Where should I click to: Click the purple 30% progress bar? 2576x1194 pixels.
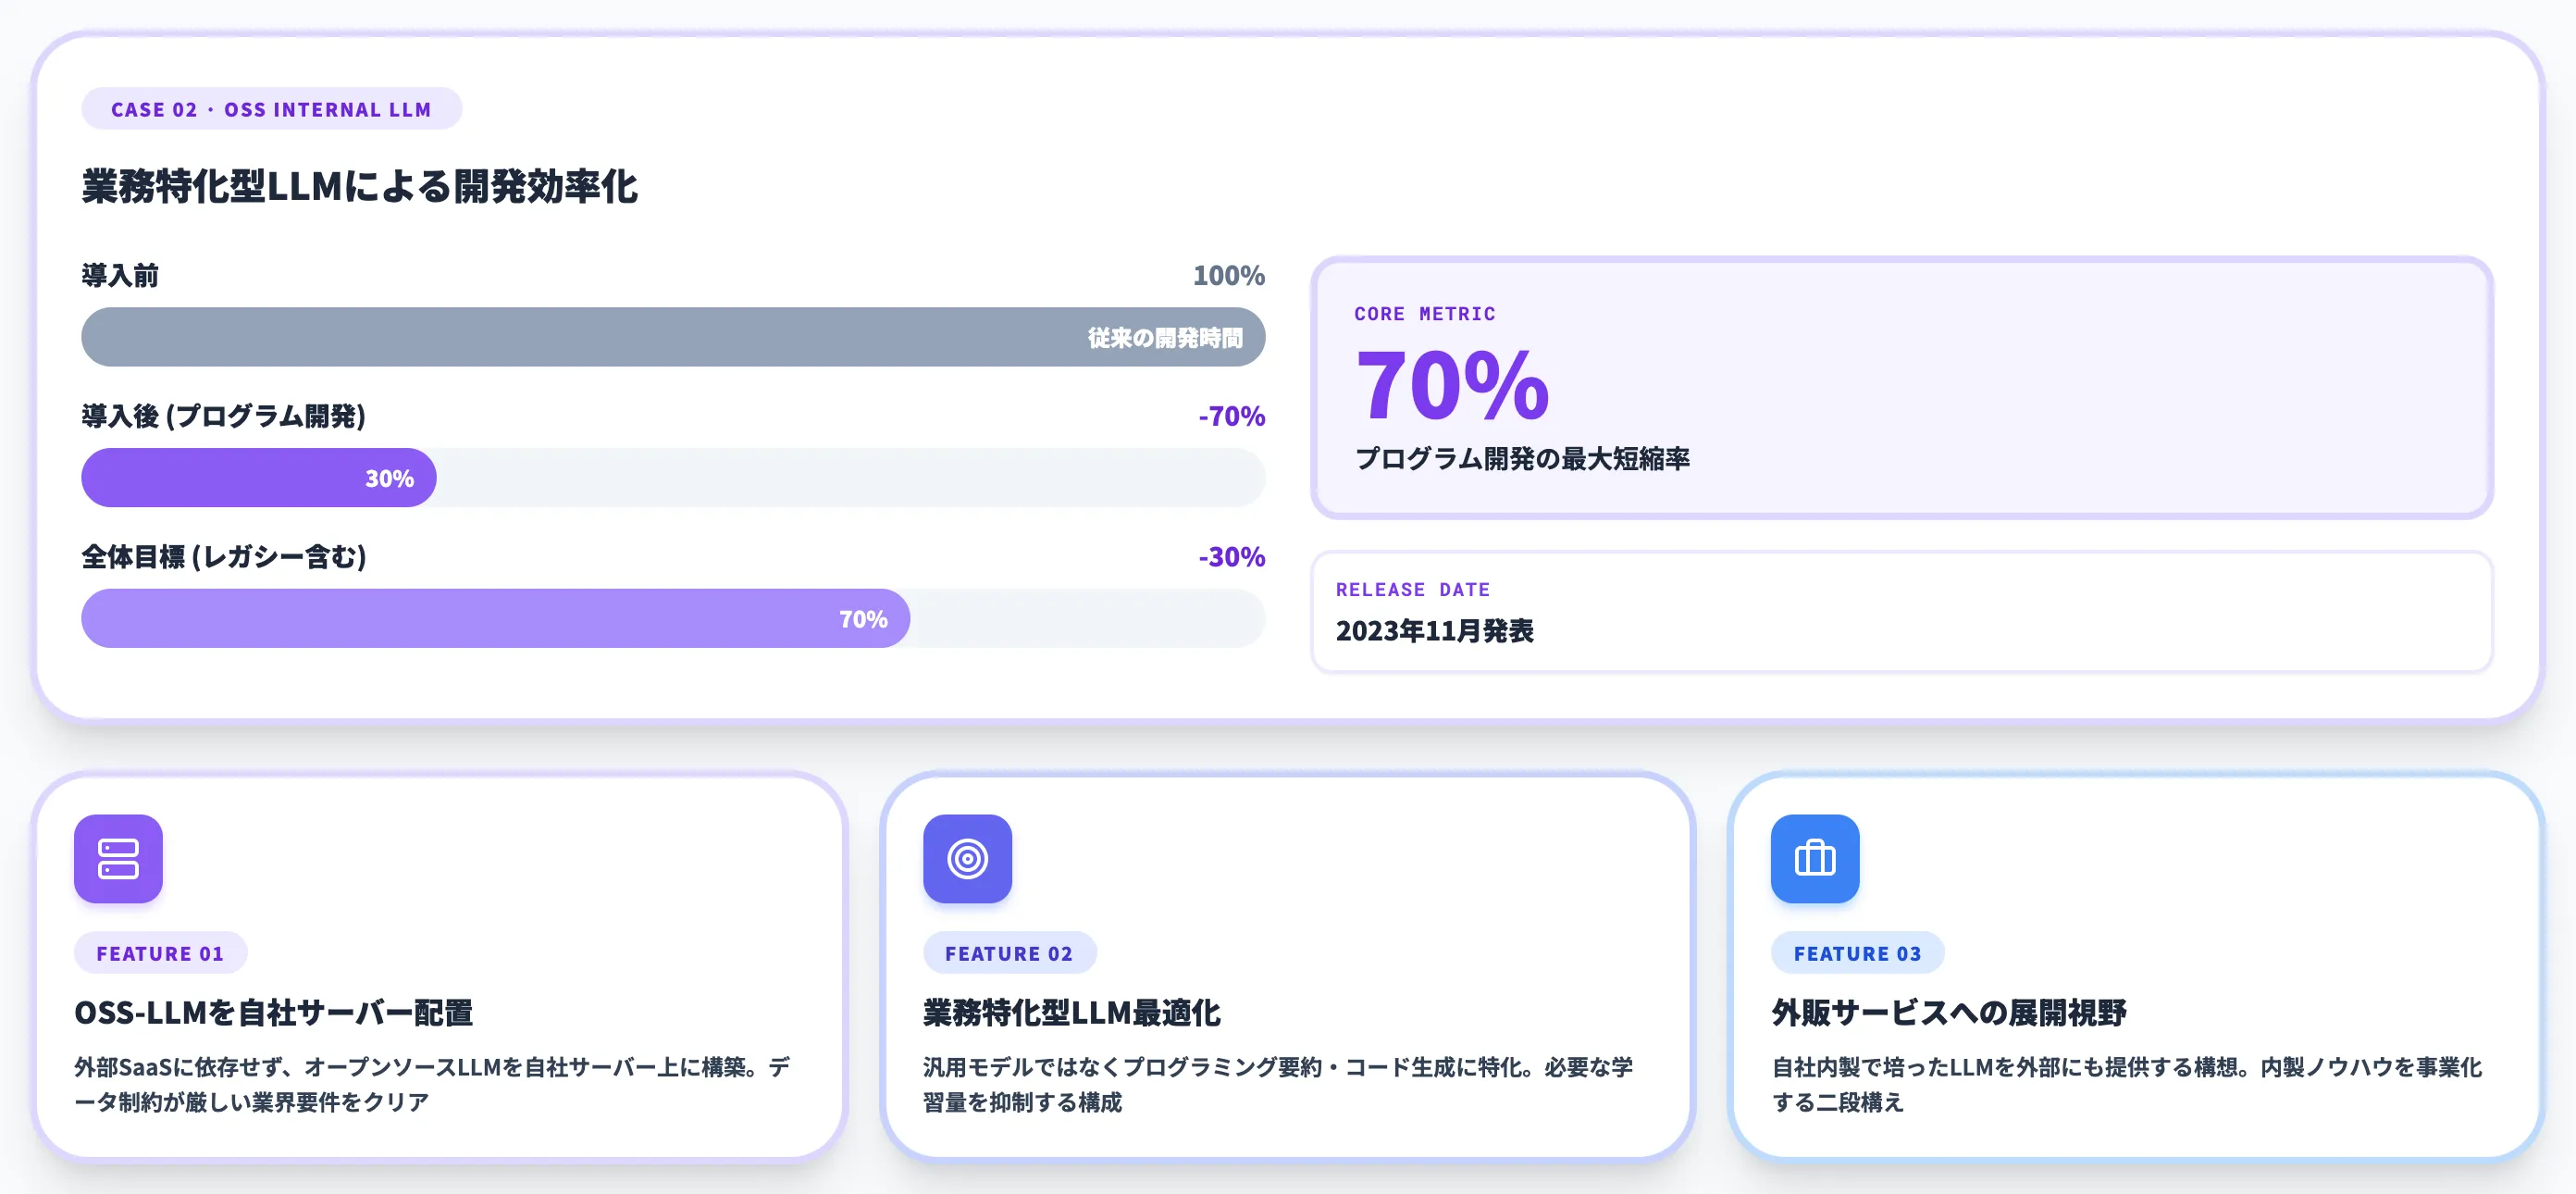[259, 478]
